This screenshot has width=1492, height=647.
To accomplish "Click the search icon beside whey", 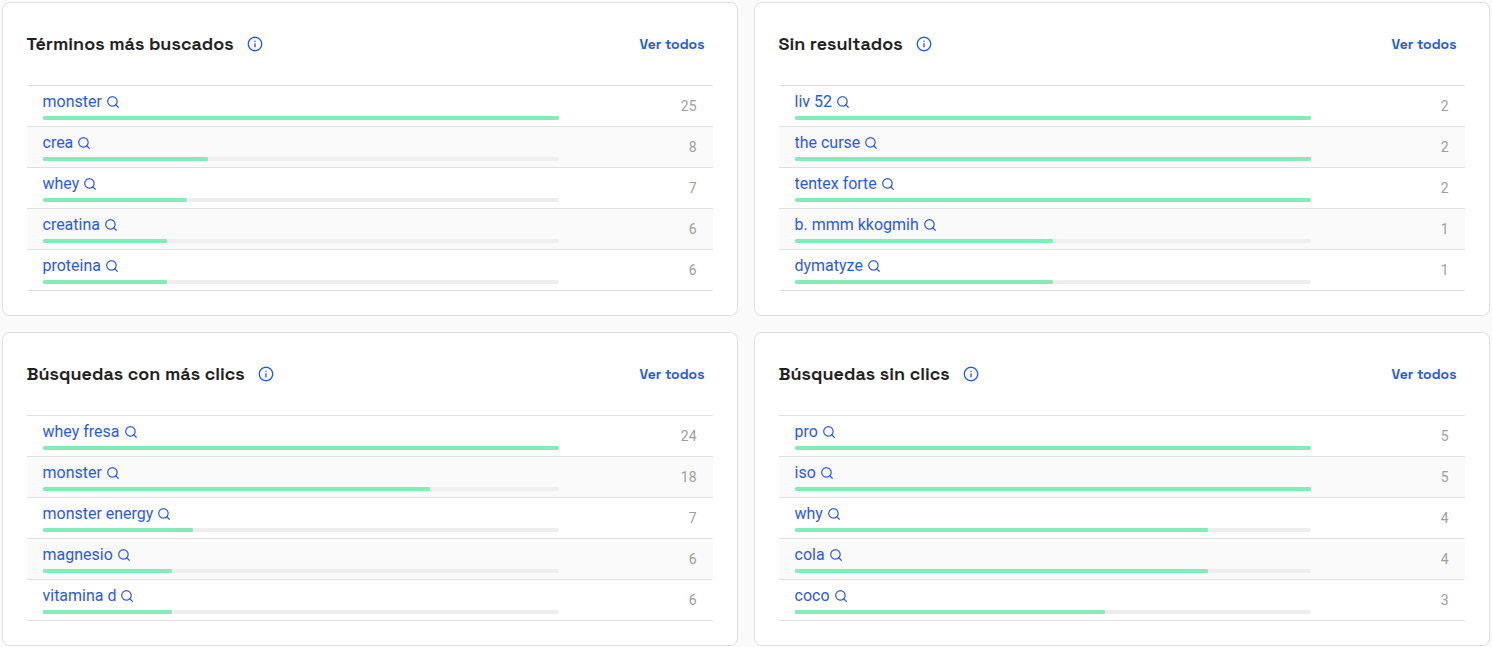I will [90, 184].
